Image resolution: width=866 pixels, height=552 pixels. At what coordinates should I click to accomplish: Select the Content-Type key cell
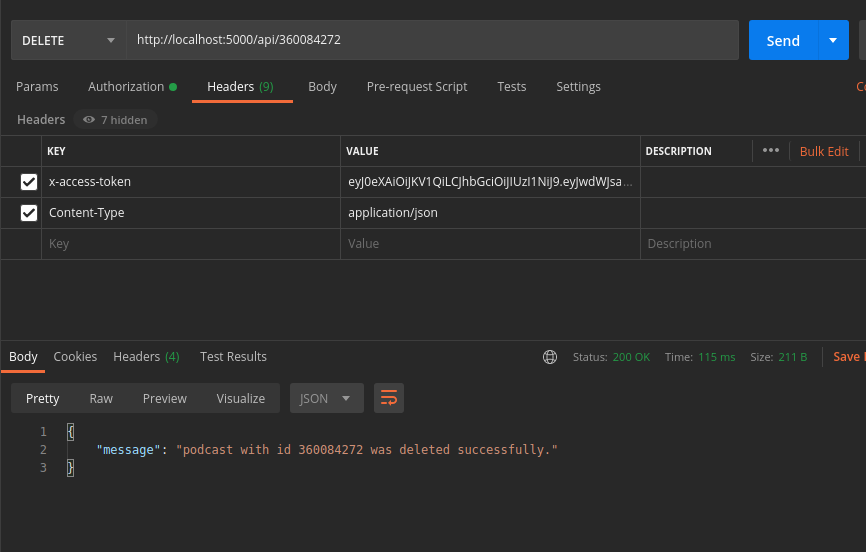click(x=191, y=213)
